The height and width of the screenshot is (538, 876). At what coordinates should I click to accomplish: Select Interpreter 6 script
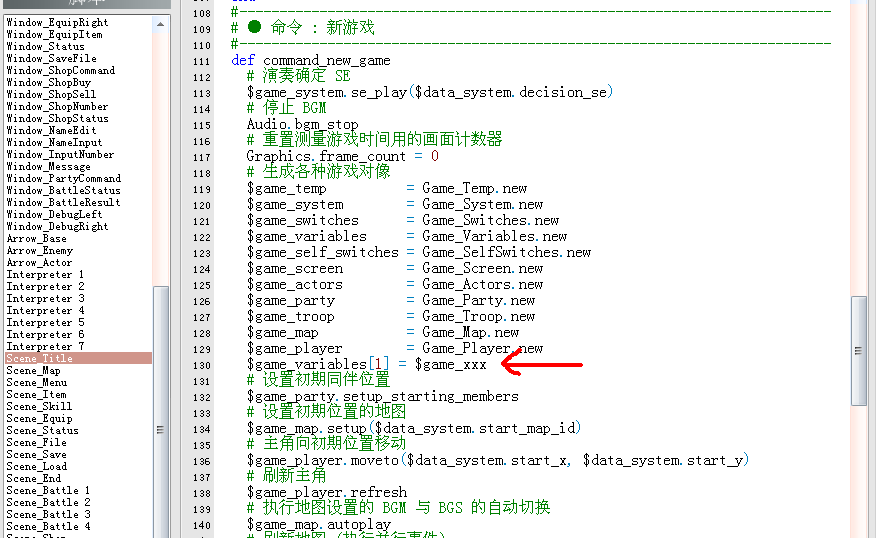pyautogui.click(x=45, y=335)
